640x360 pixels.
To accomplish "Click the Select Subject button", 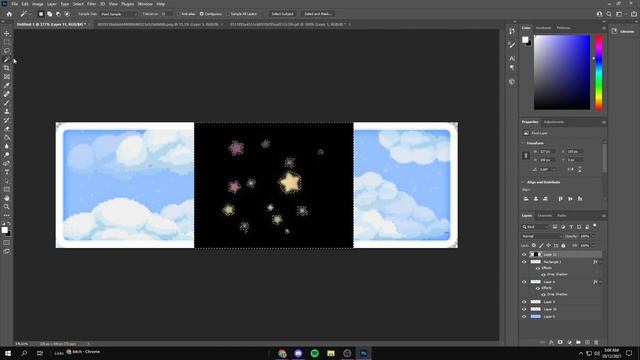I will (x=282, y=14).
